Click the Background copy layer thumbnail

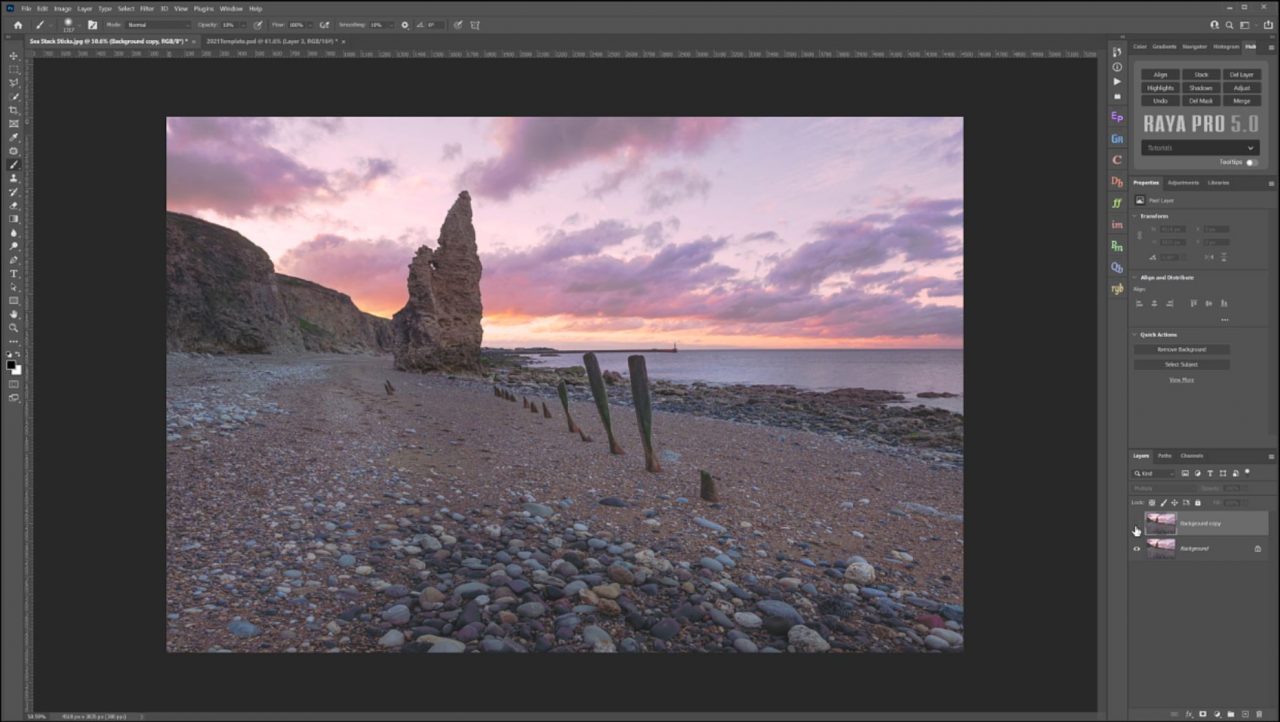[x=1161, y=522]
